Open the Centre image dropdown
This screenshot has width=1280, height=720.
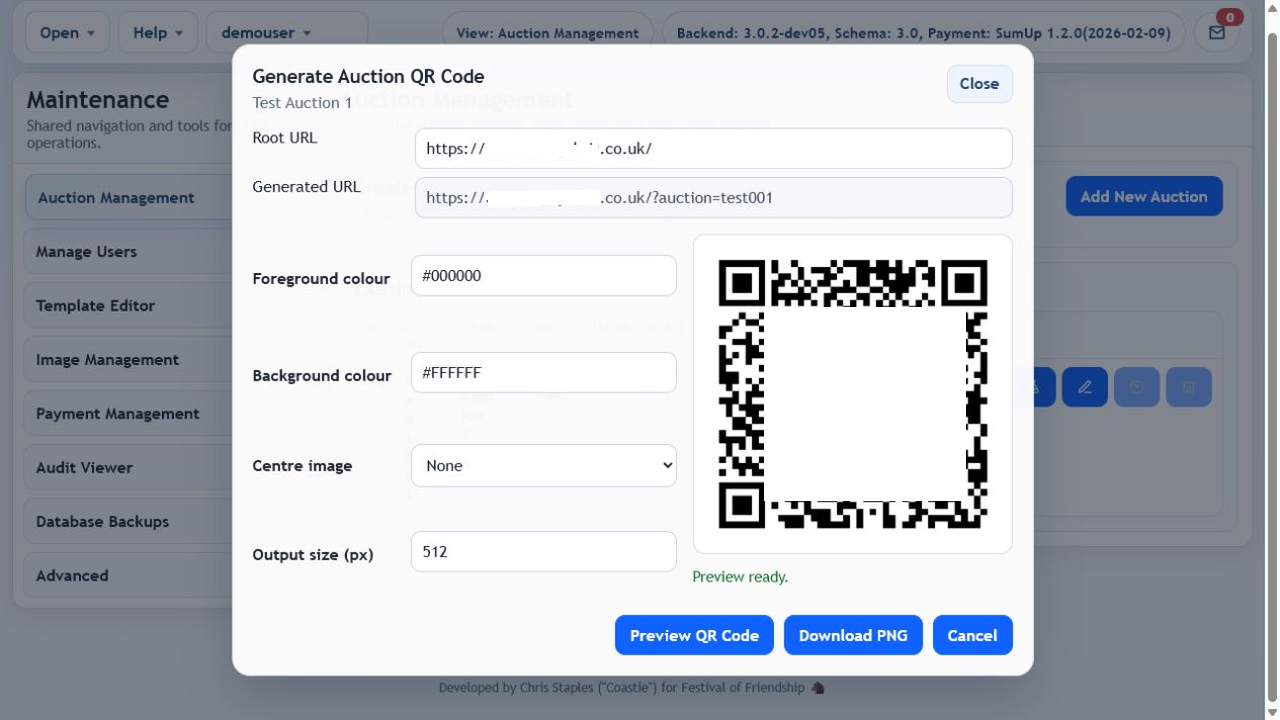pyautogui.click(x=544, y=466)
